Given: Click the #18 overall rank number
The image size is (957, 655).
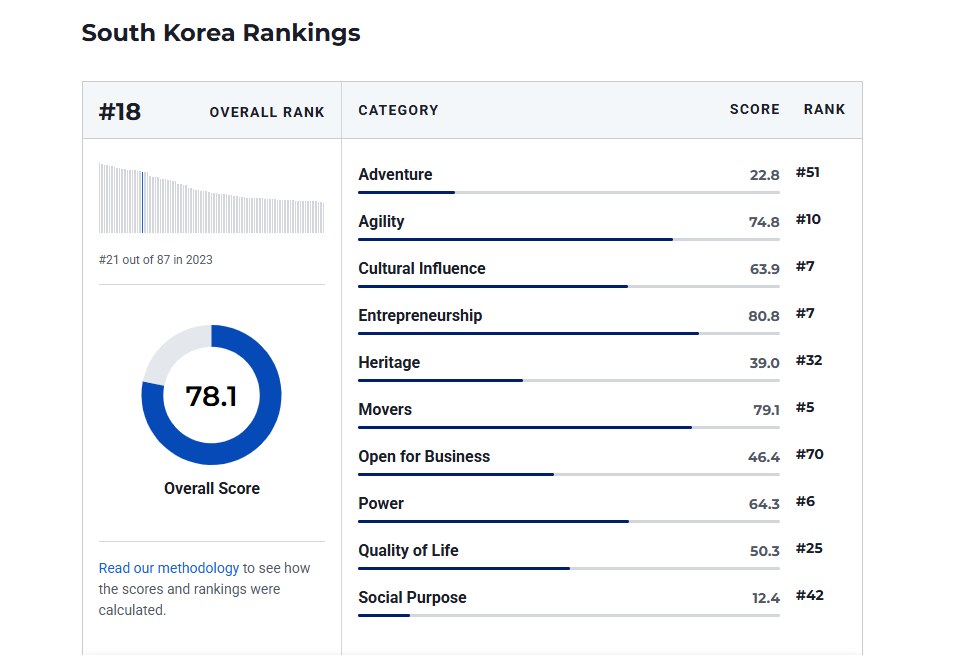Looking at the screenshot, I should pyautogui.click(x=120, y=111).
